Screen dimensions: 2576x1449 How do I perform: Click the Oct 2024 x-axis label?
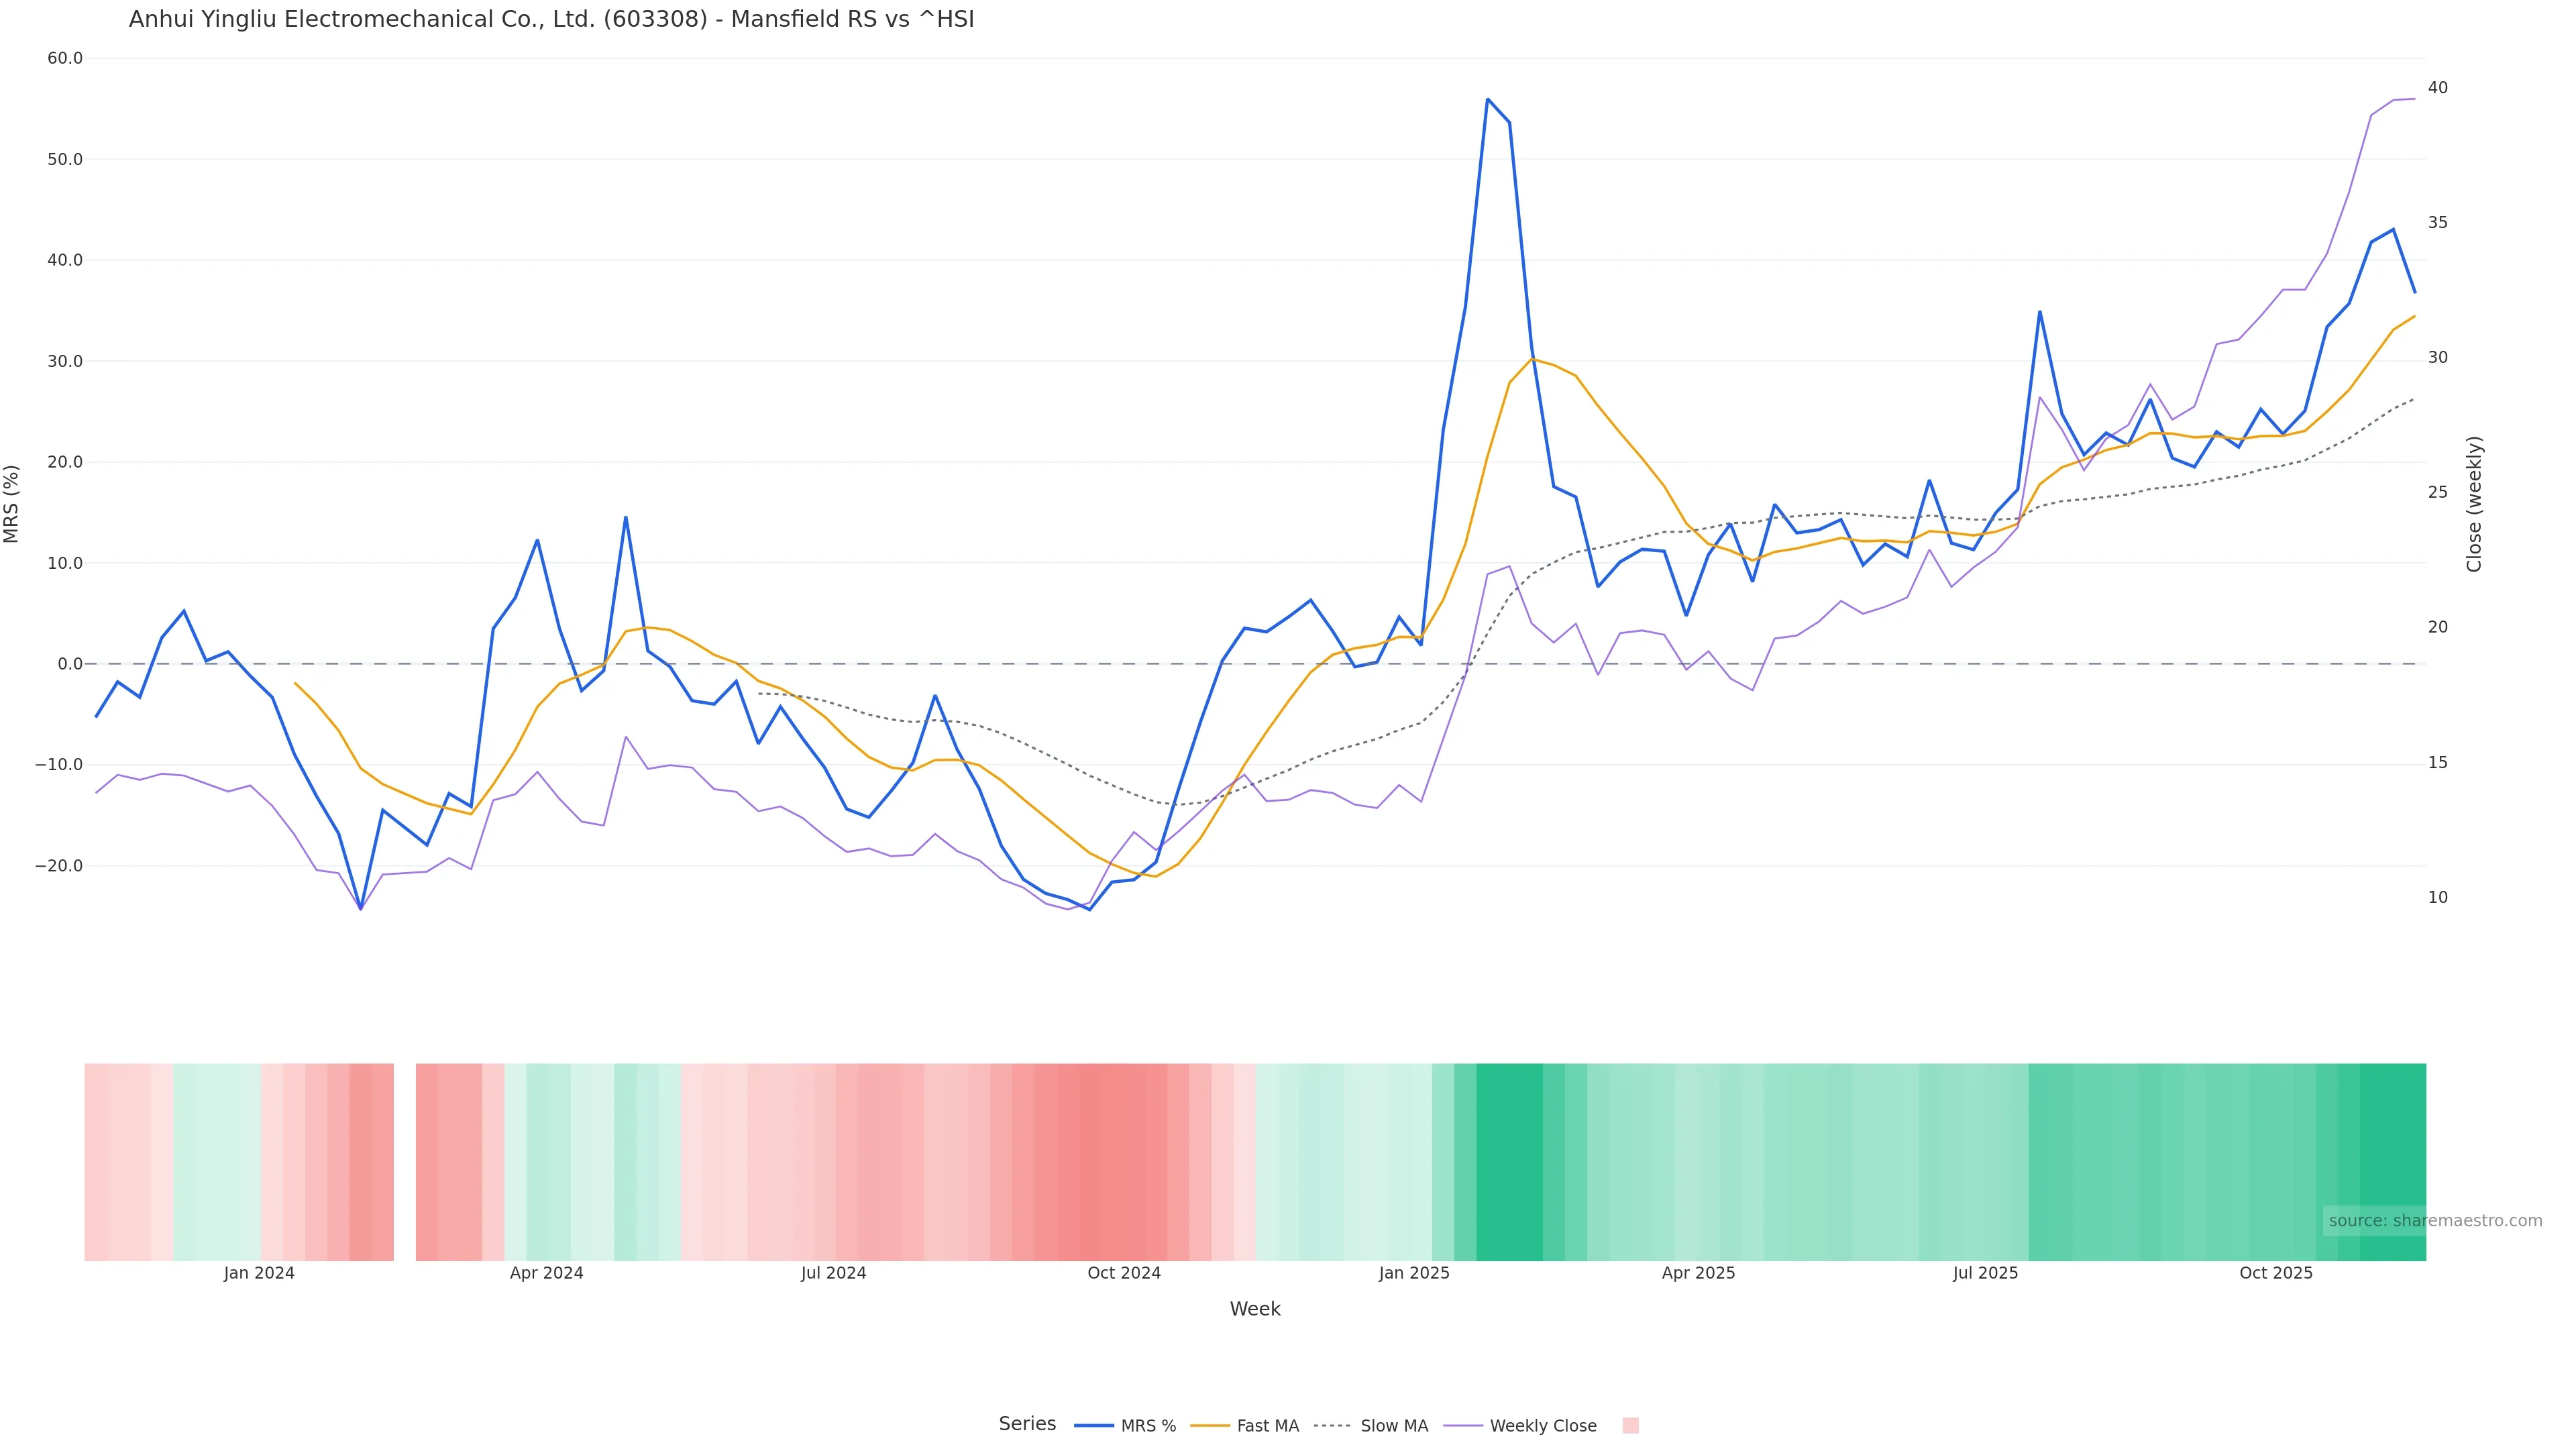(x=1124, y=1273)
